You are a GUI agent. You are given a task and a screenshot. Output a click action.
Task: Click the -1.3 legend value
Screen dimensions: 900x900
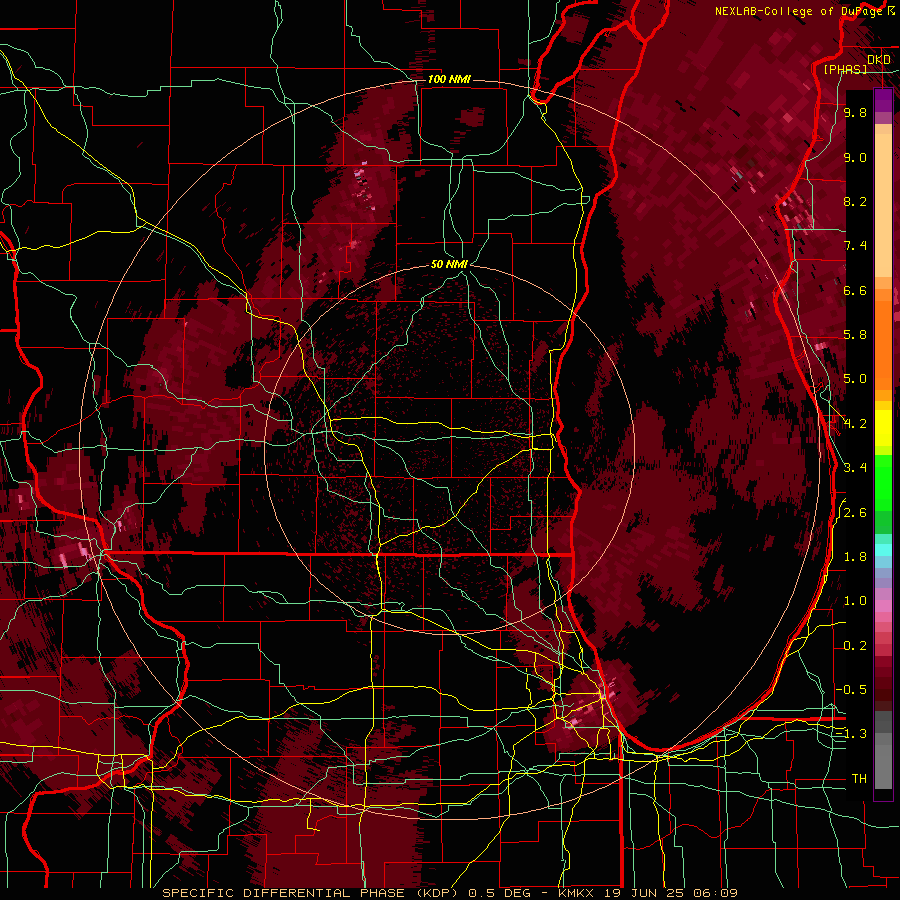[x=852, y=734]
